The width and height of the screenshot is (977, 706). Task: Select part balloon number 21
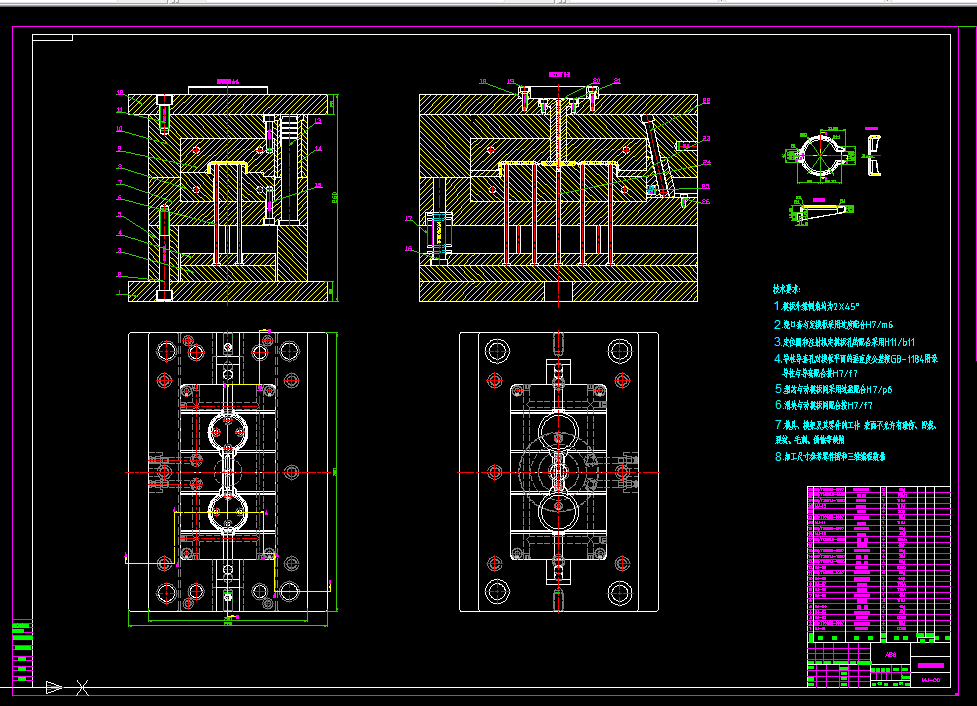[617, 80]
